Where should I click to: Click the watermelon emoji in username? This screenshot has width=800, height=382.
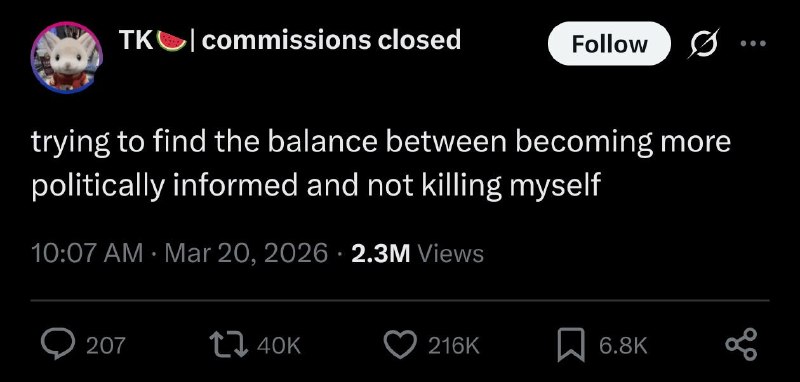click(171, 41)
